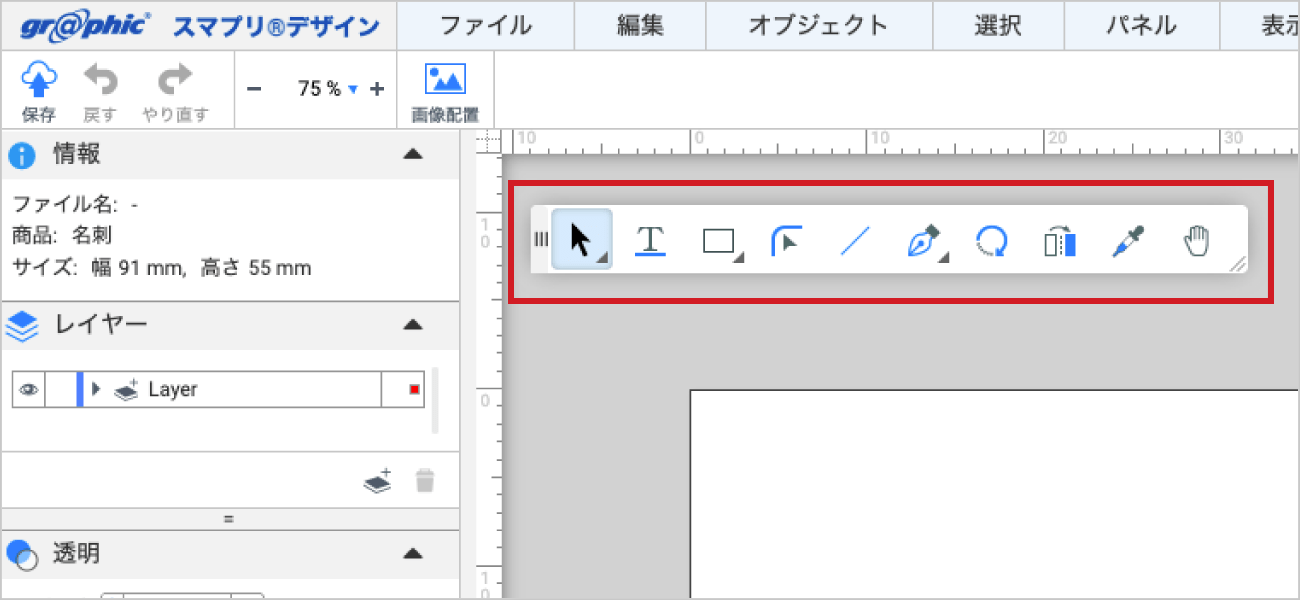Screen dimensions: 1300x600
Task: Click the gr@phic スマプリデザイン logo
Action: pos(200,26)
